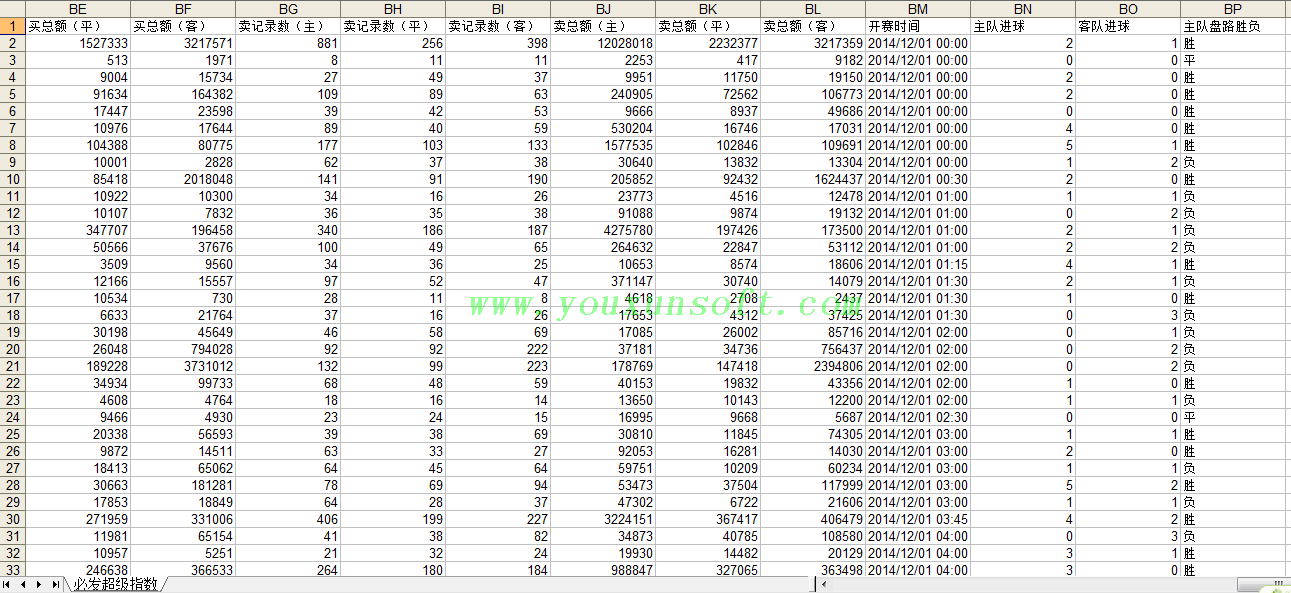
Task: Click the 主队进球 header cell
Action: point(1023,26)
